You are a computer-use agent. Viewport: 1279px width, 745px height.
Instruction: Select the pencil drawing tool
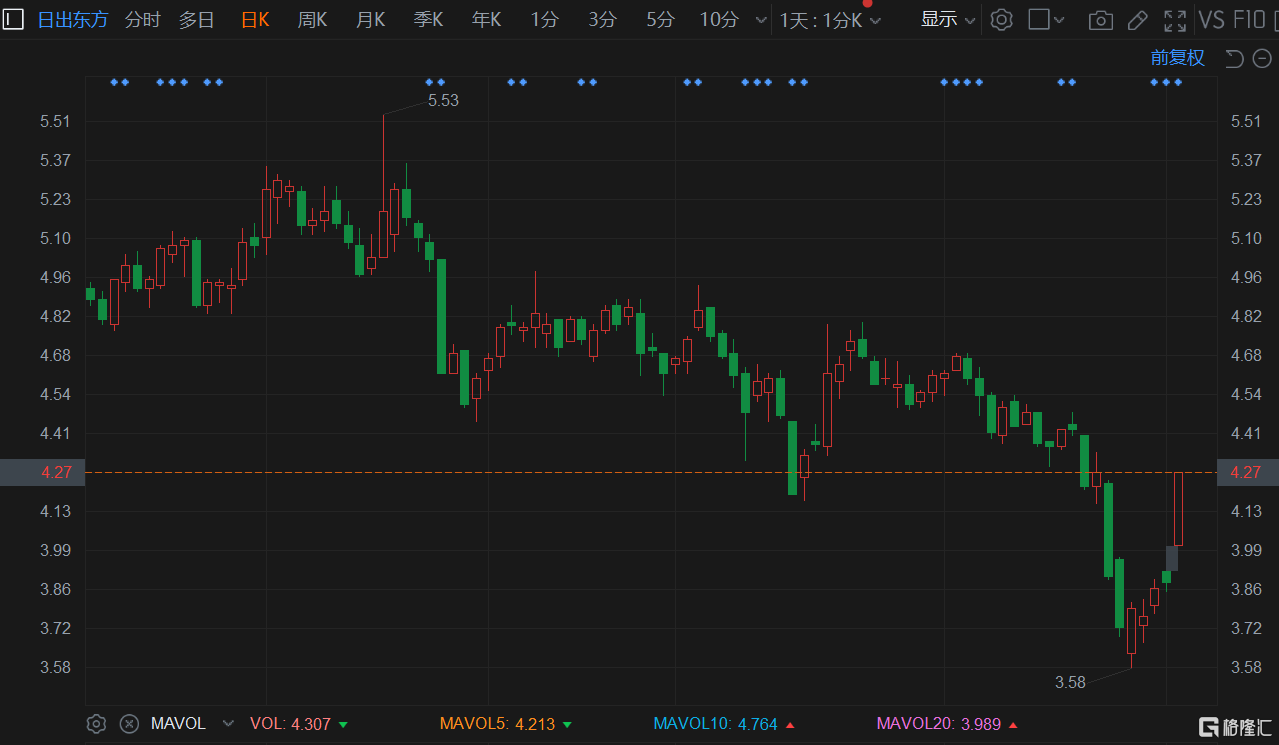tap(1137, 20)
